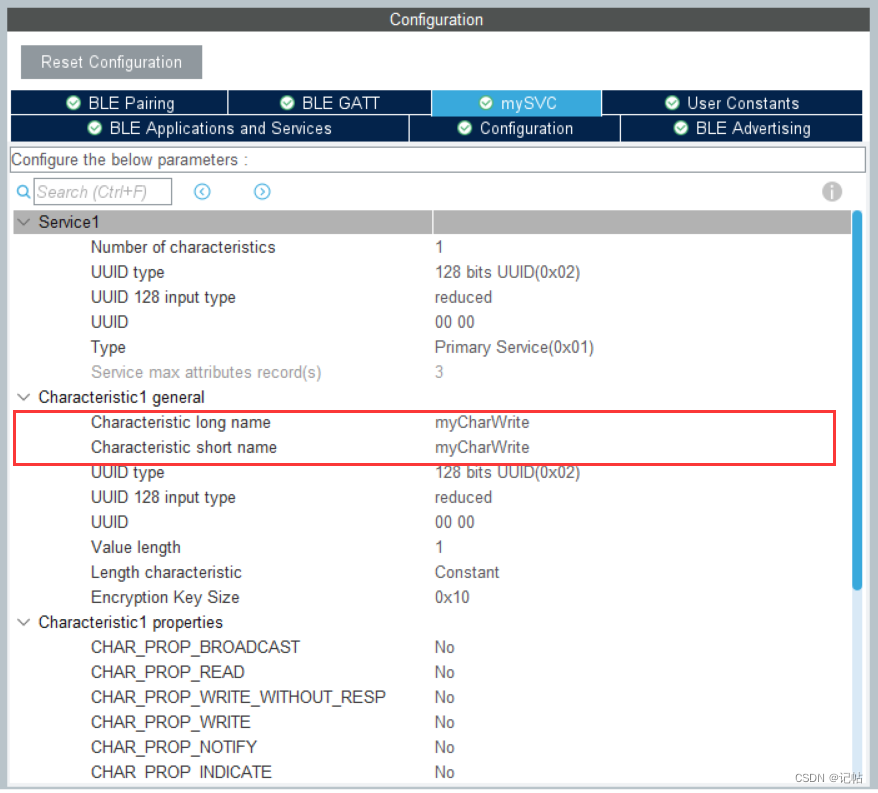Image resolution: width=878 pixels, height=793 pixels.
Task: Click the Value length label
Action: pos(136,548)
